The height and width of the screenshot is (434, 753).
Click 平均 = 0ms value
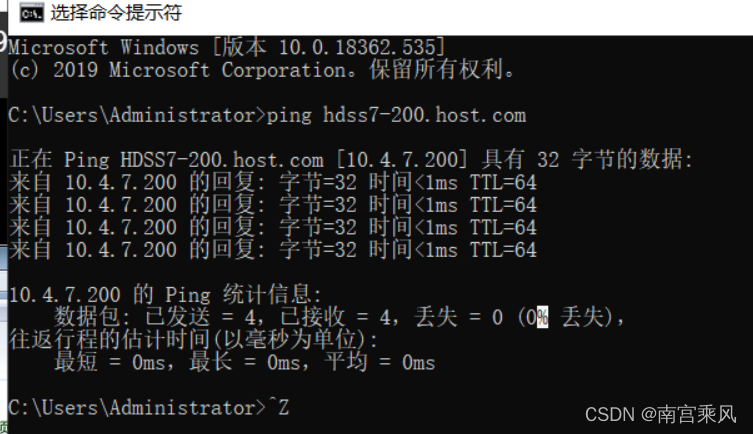point(380,362)
